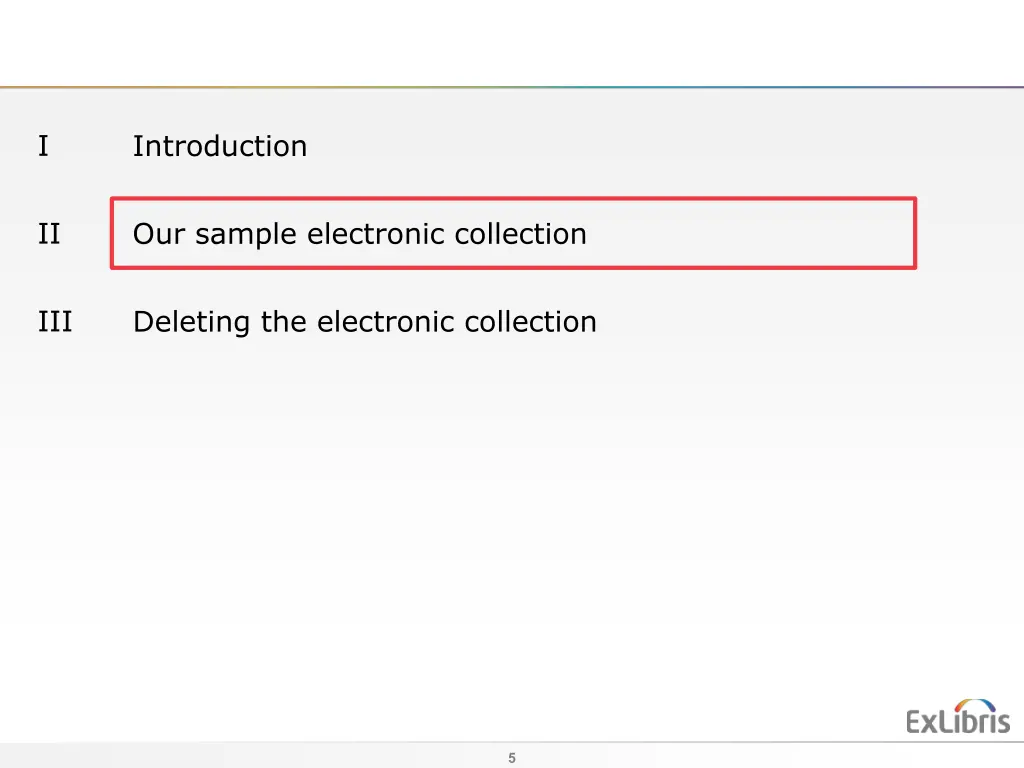Click the colored arc above the ExLibris wordmark
Viewport: 1024px width, 768px height.
(x=975, y=705)
